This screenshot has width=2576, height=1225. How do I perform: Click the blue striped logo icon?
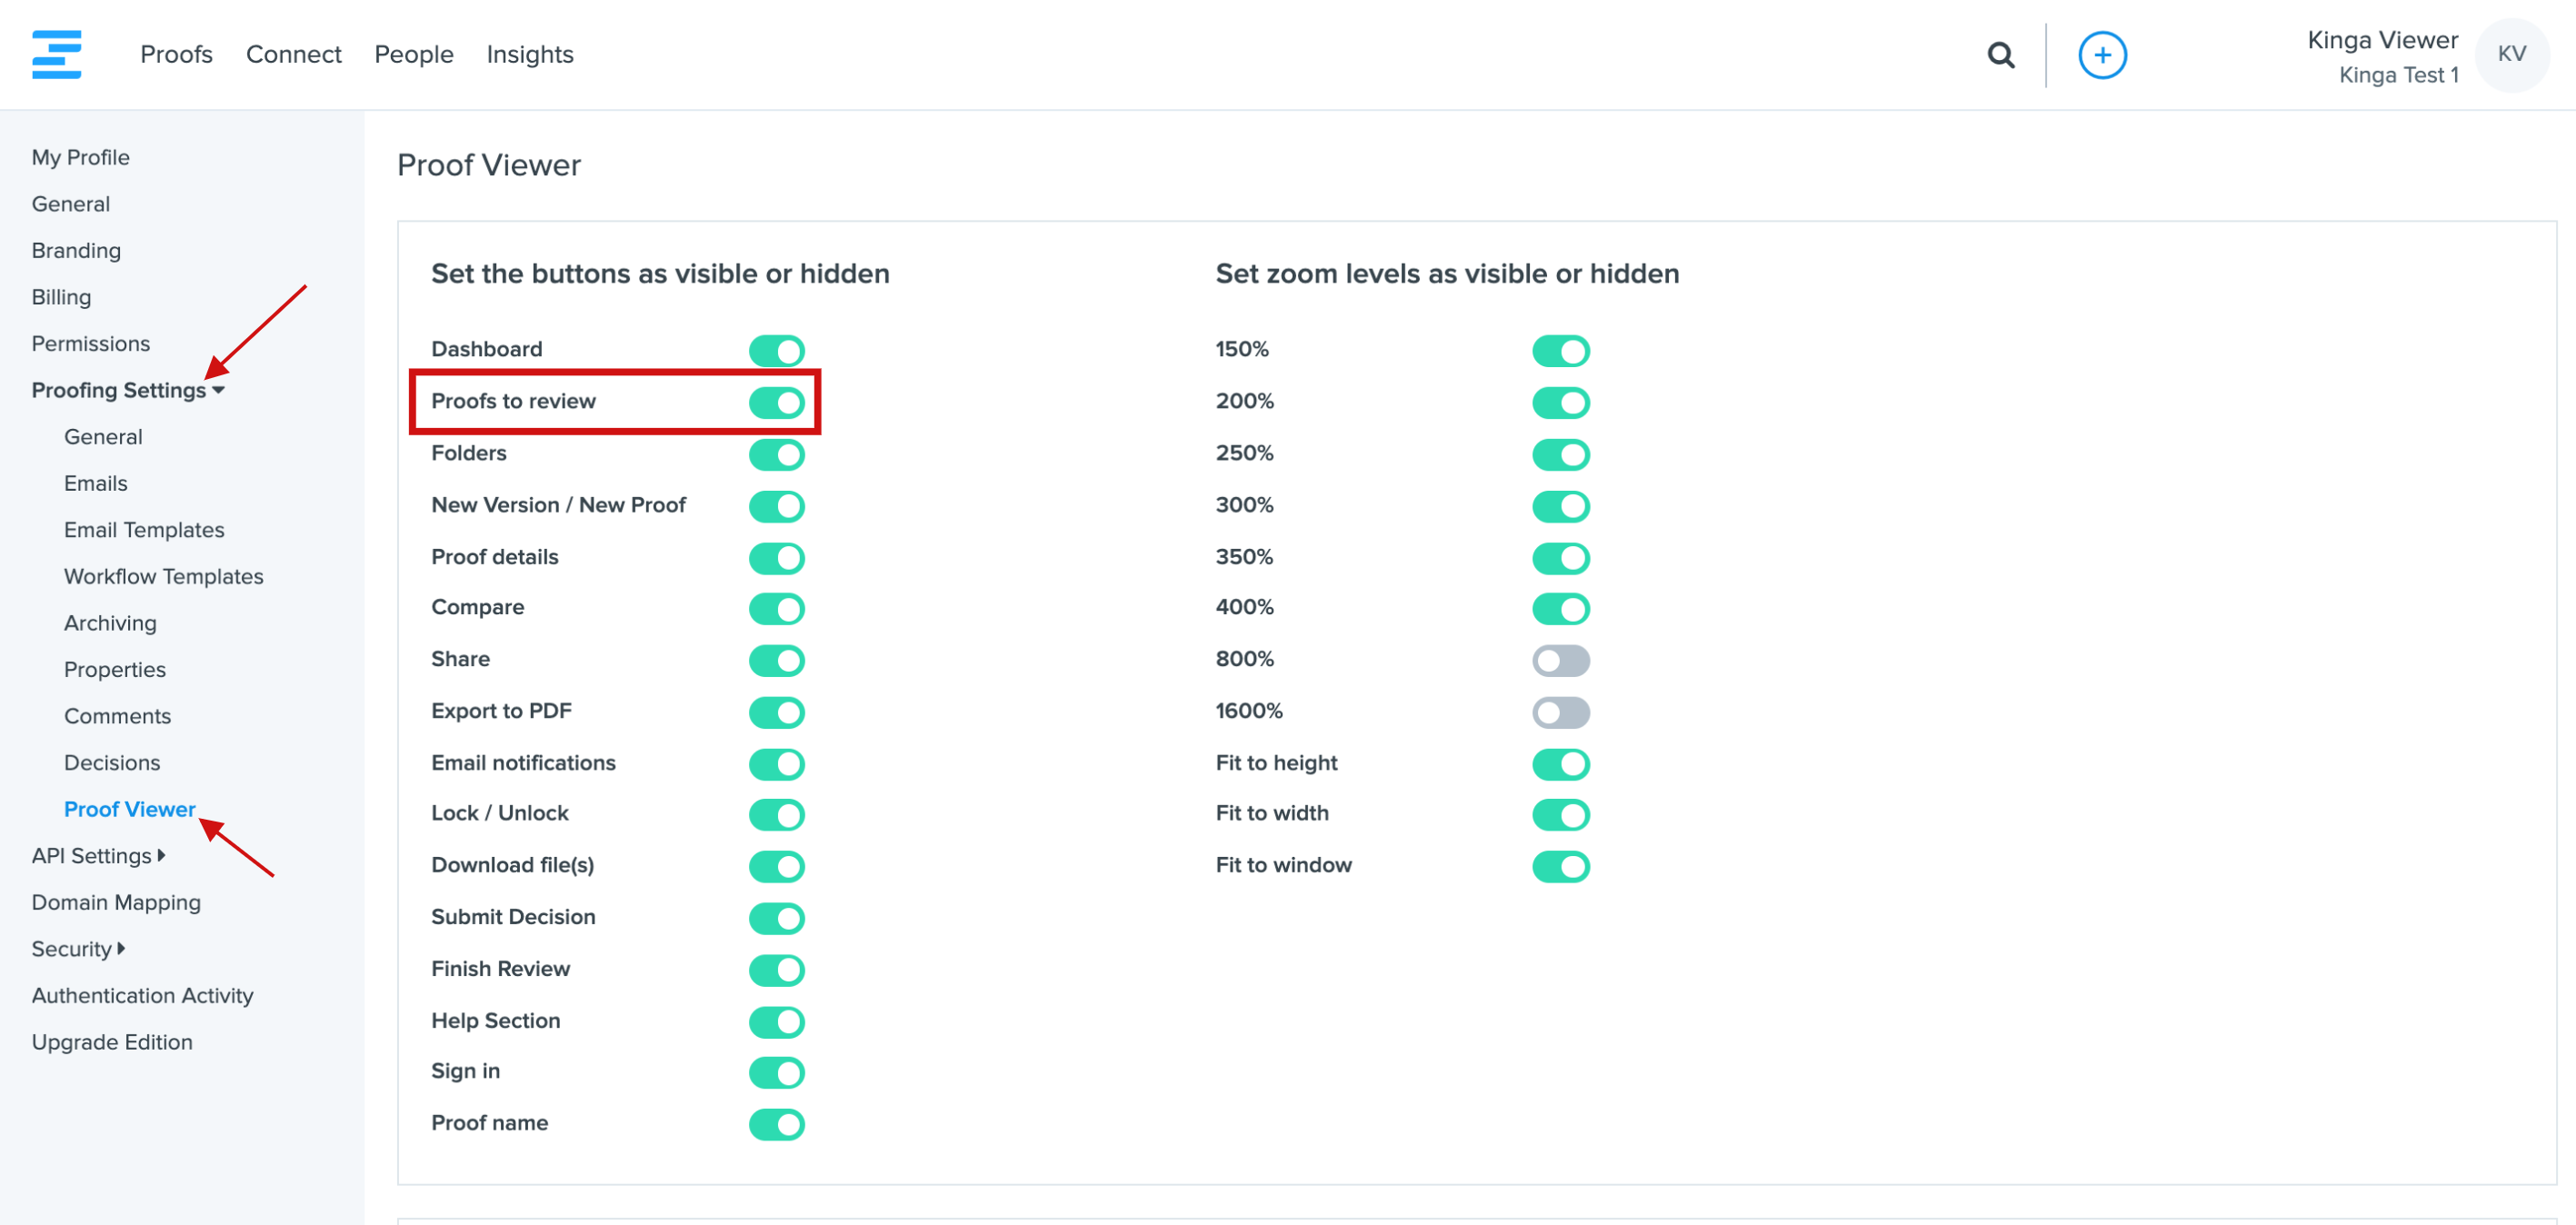57,54
